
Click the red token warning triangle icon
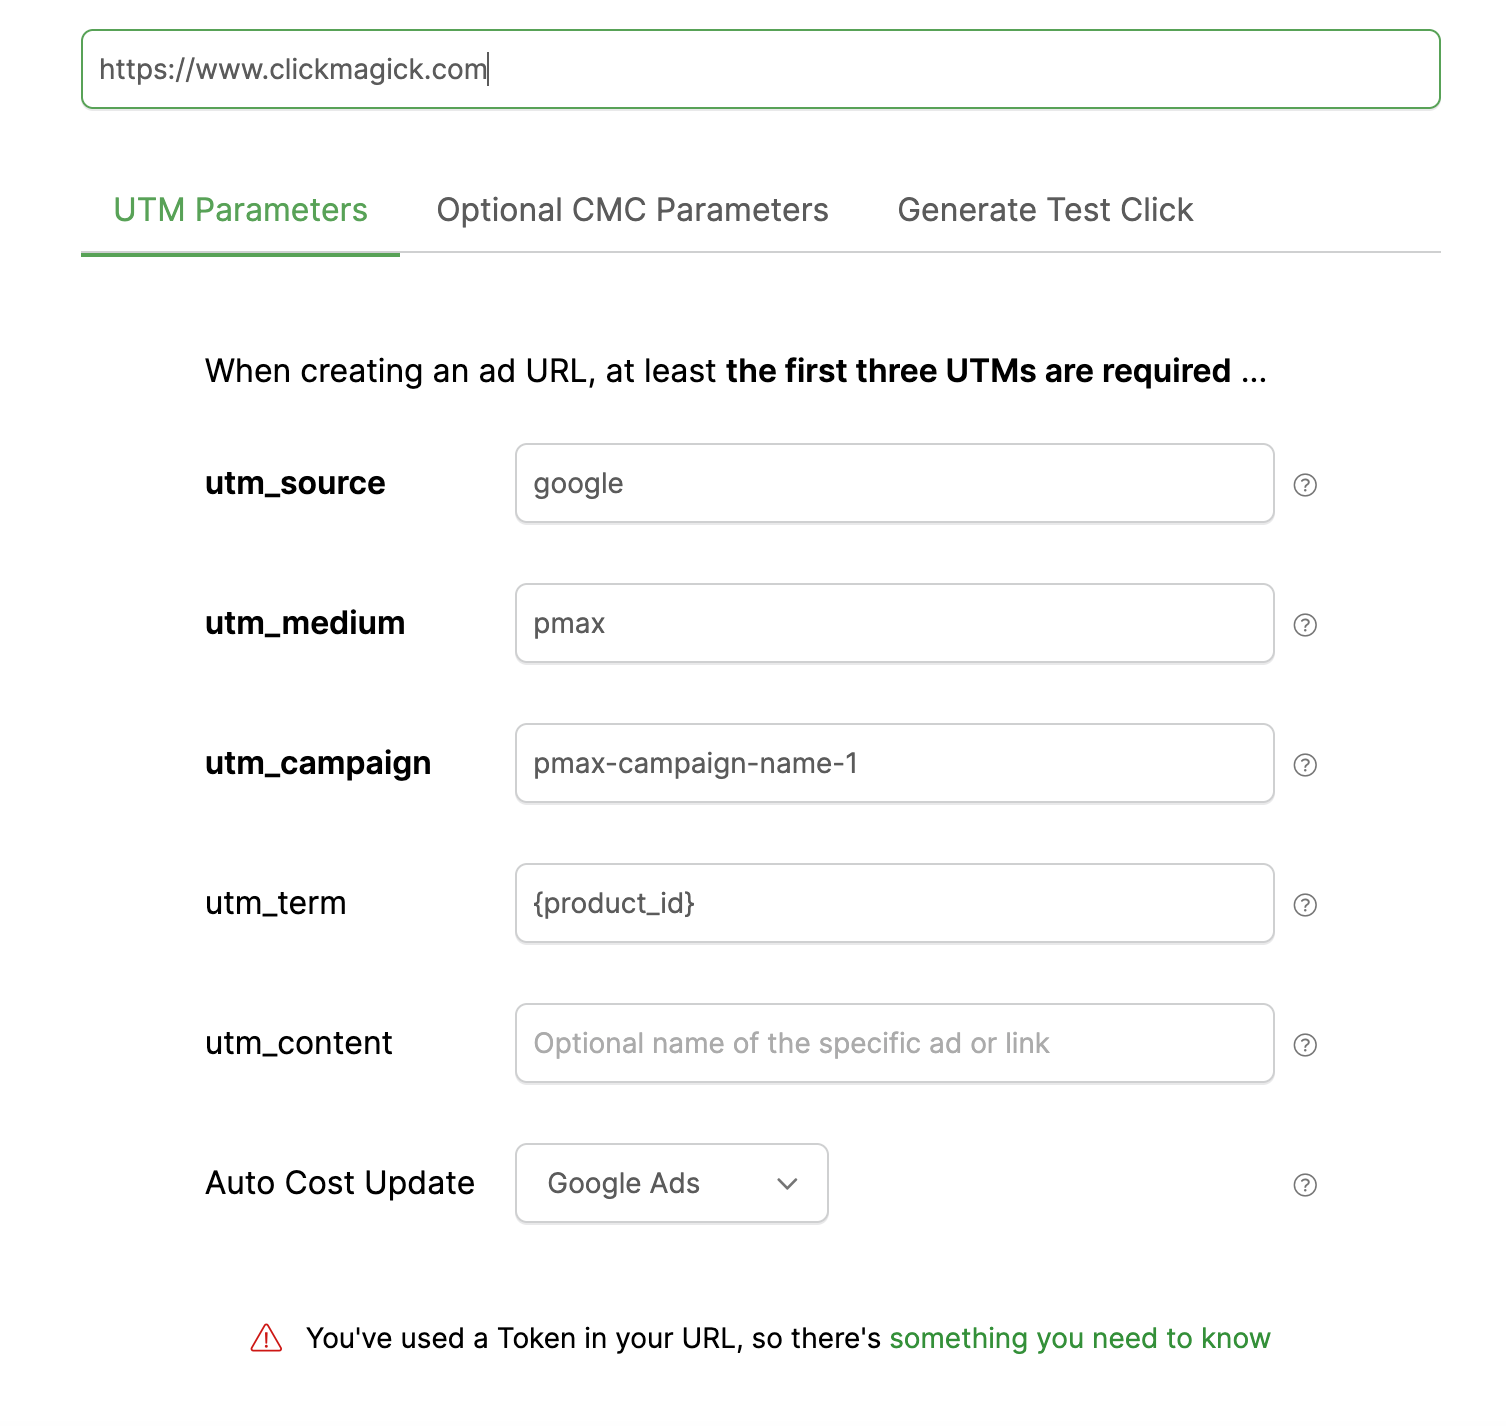click(266, 1338)
